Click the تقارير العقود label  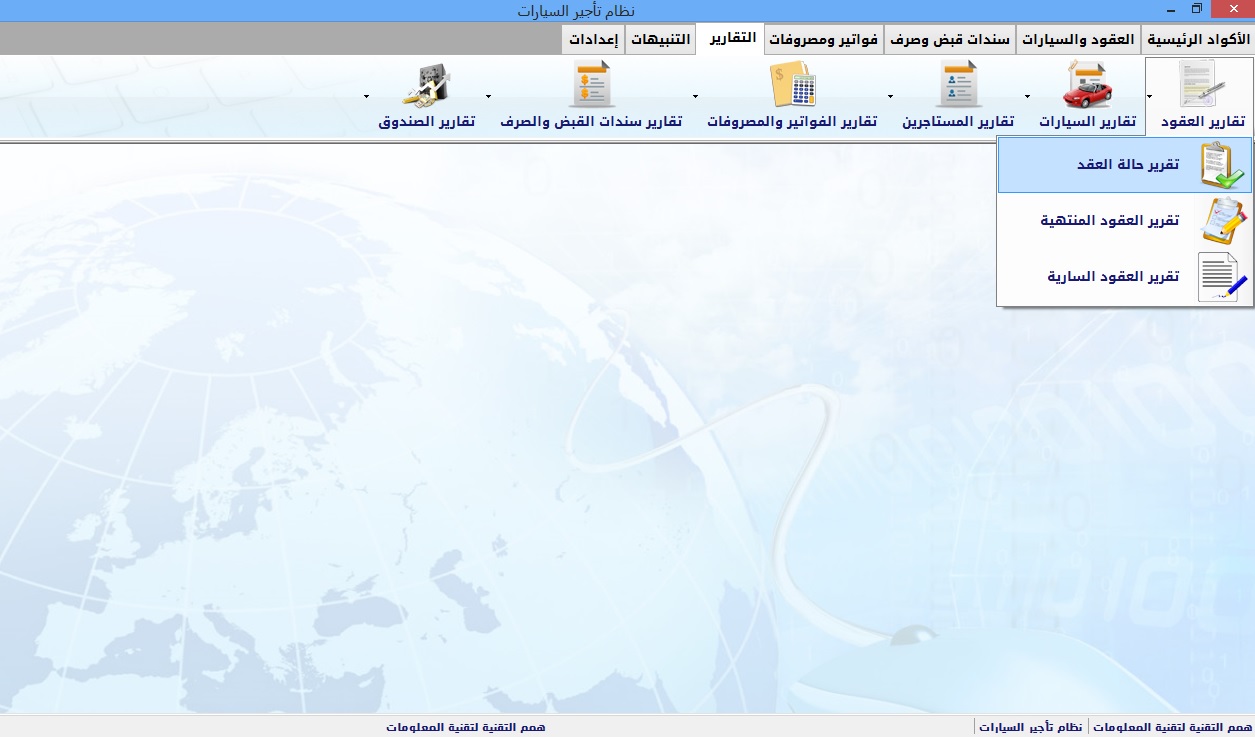point(1203,122)
